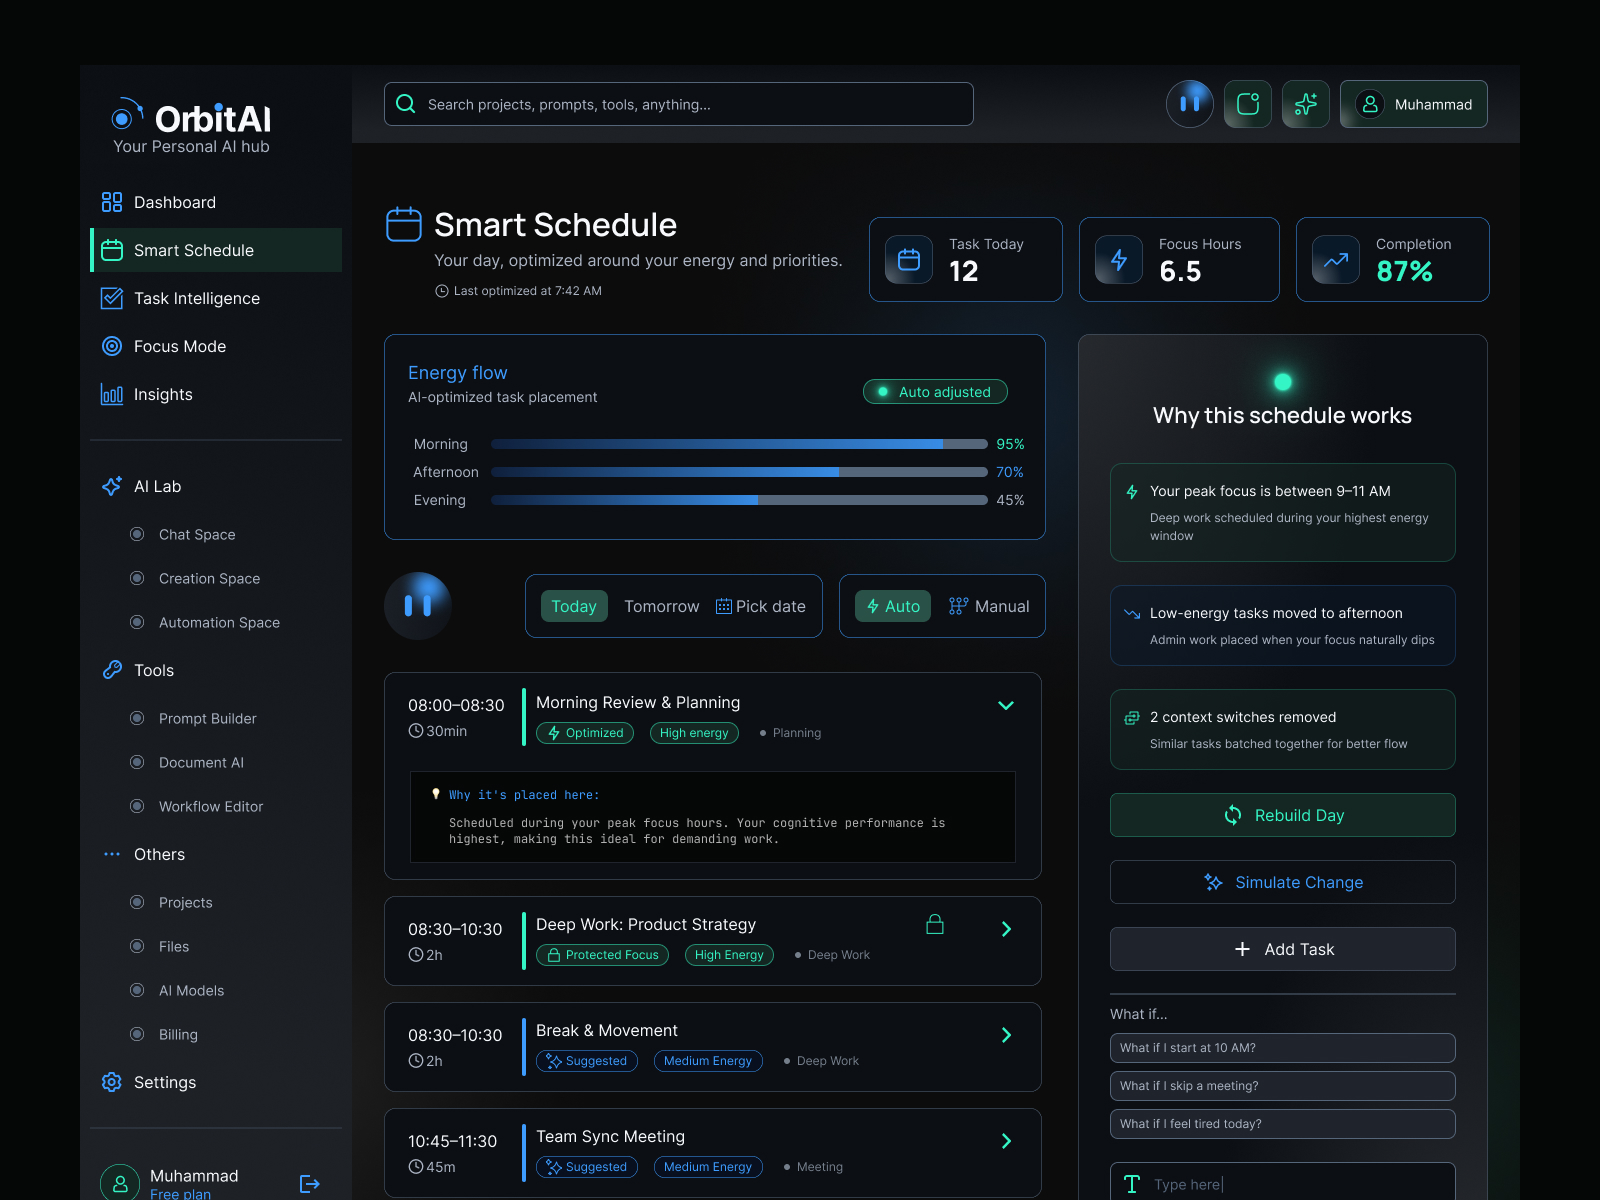
Task: Open Billing from the Others section
Action: tap(177, 1034)
